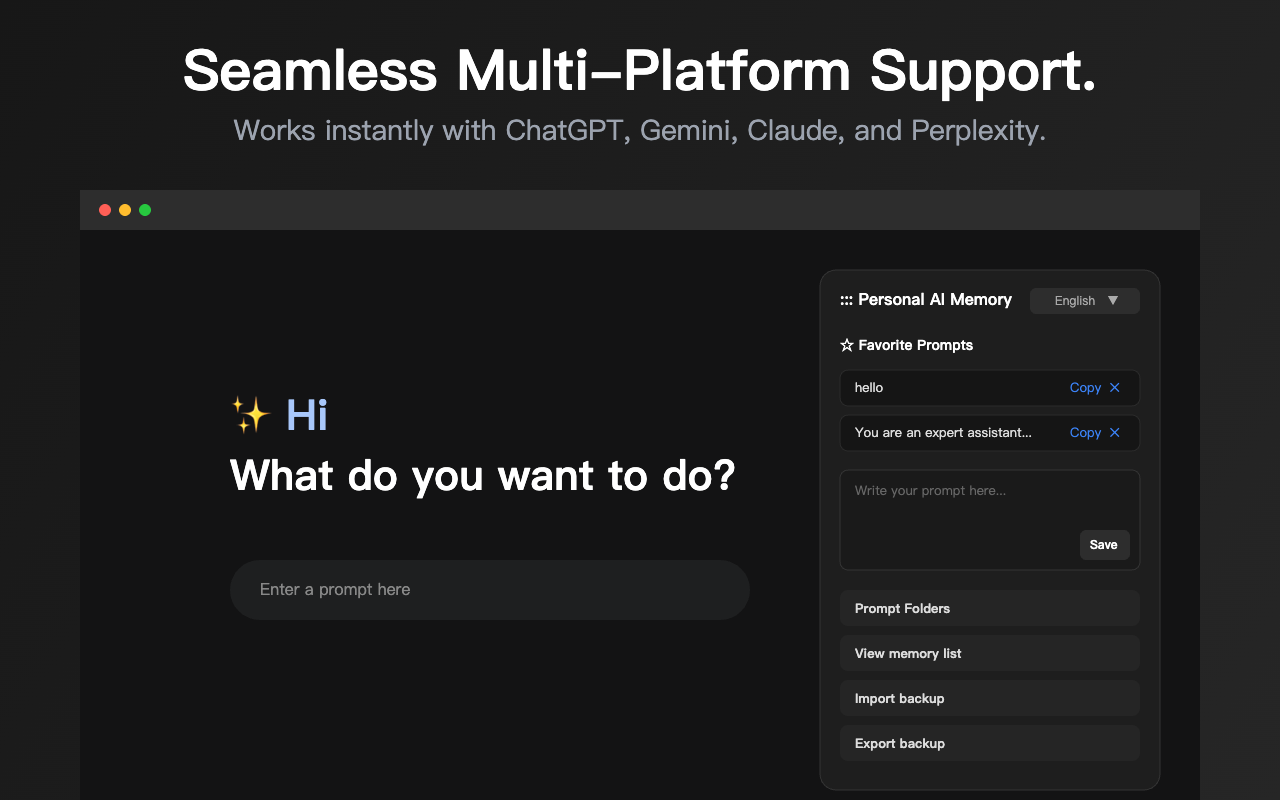
Task: Export a backup
Action: [x=989, y=742]
